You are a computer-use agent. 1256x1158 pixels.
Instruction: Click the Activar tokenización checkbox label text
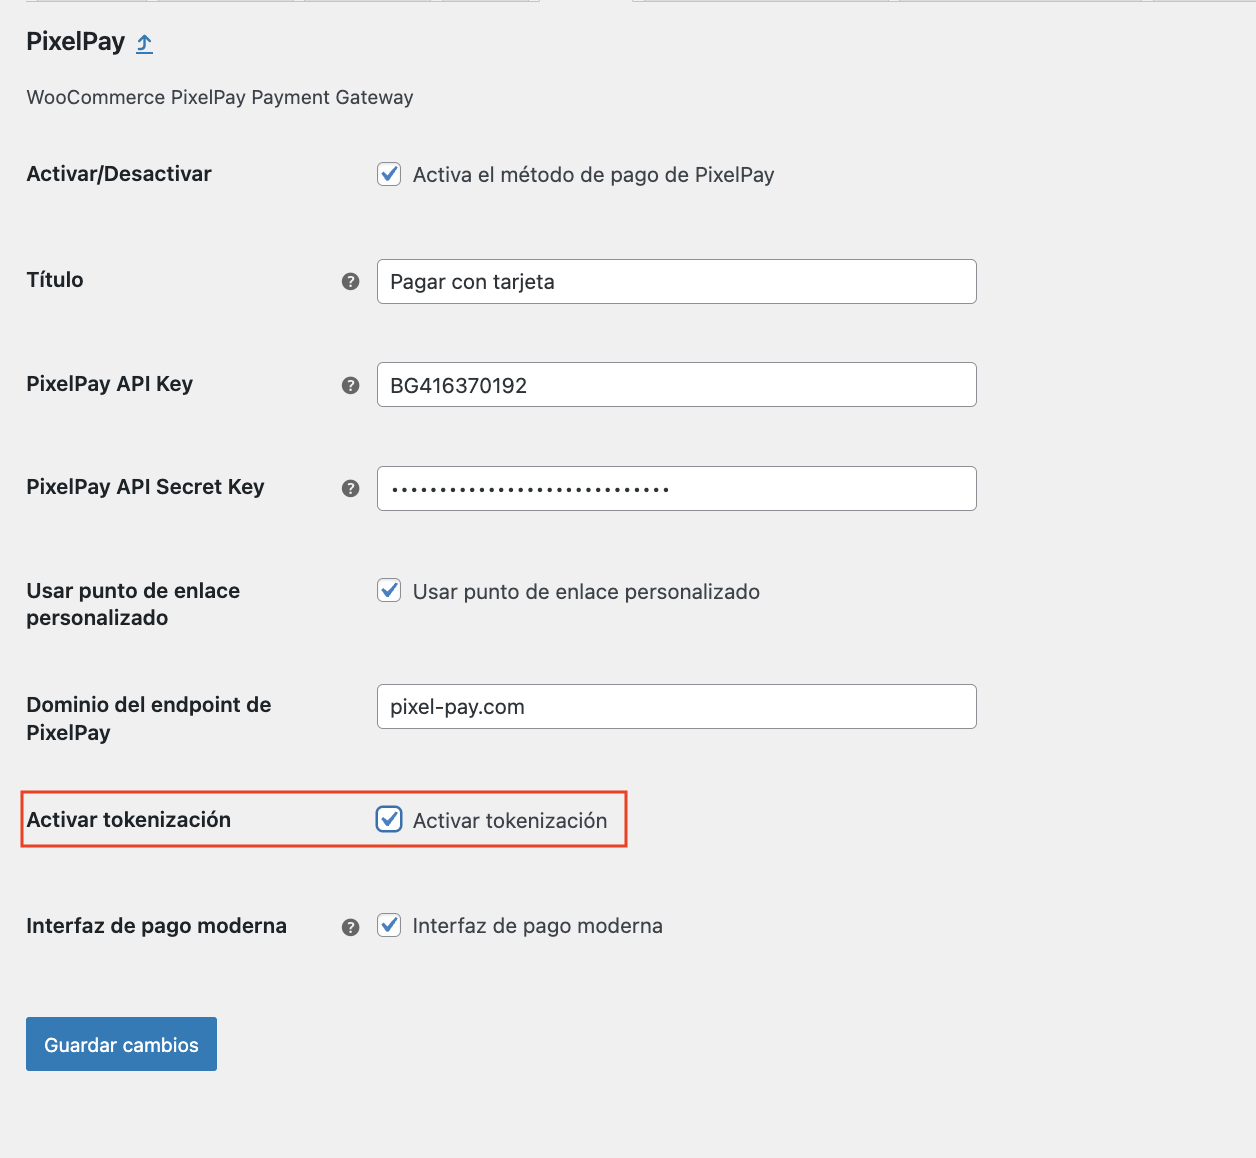tap(510, 821)
